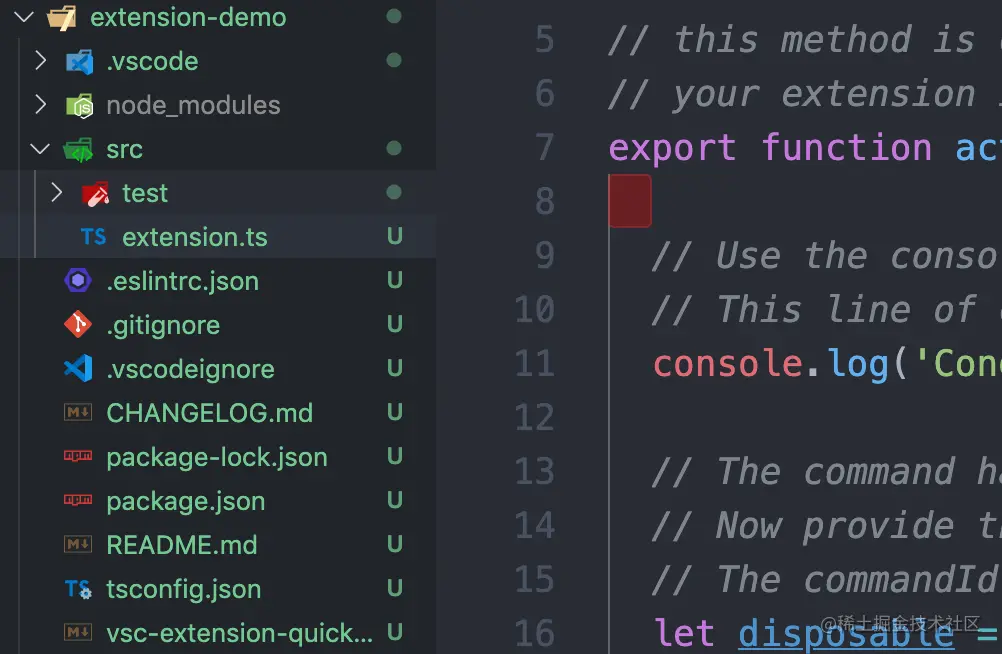Screen dimensions: 1002x654
Task: Click the red test folder icon
Action: click(x=95, y=193)
